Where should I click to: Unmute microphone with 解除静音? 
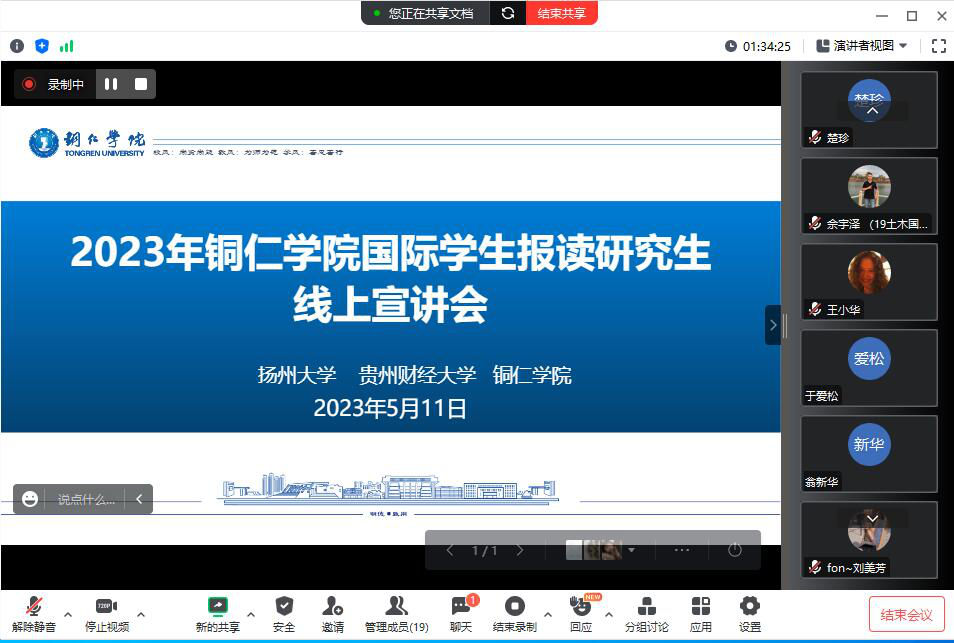[x=34, y=613]
